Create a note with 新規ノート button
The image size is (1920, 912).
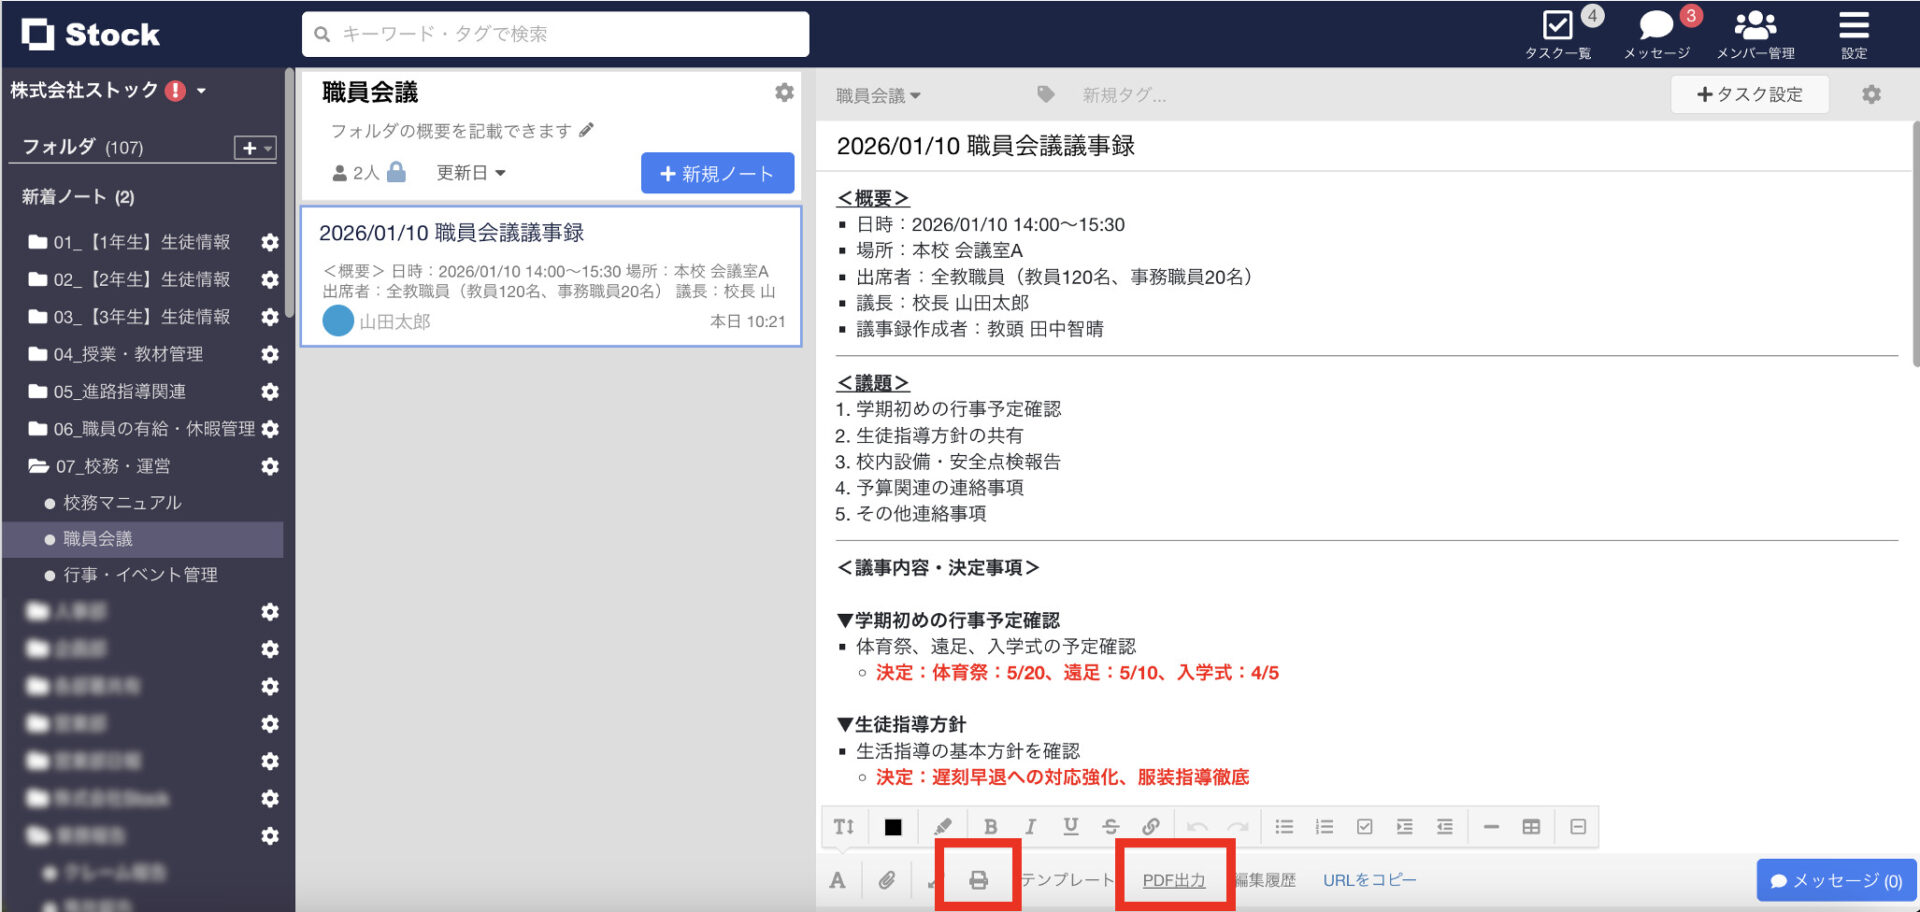pos(716,172)
